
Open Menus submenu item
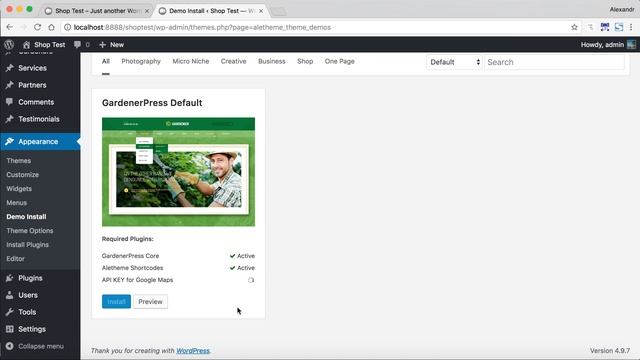click(x=16, y=203)
